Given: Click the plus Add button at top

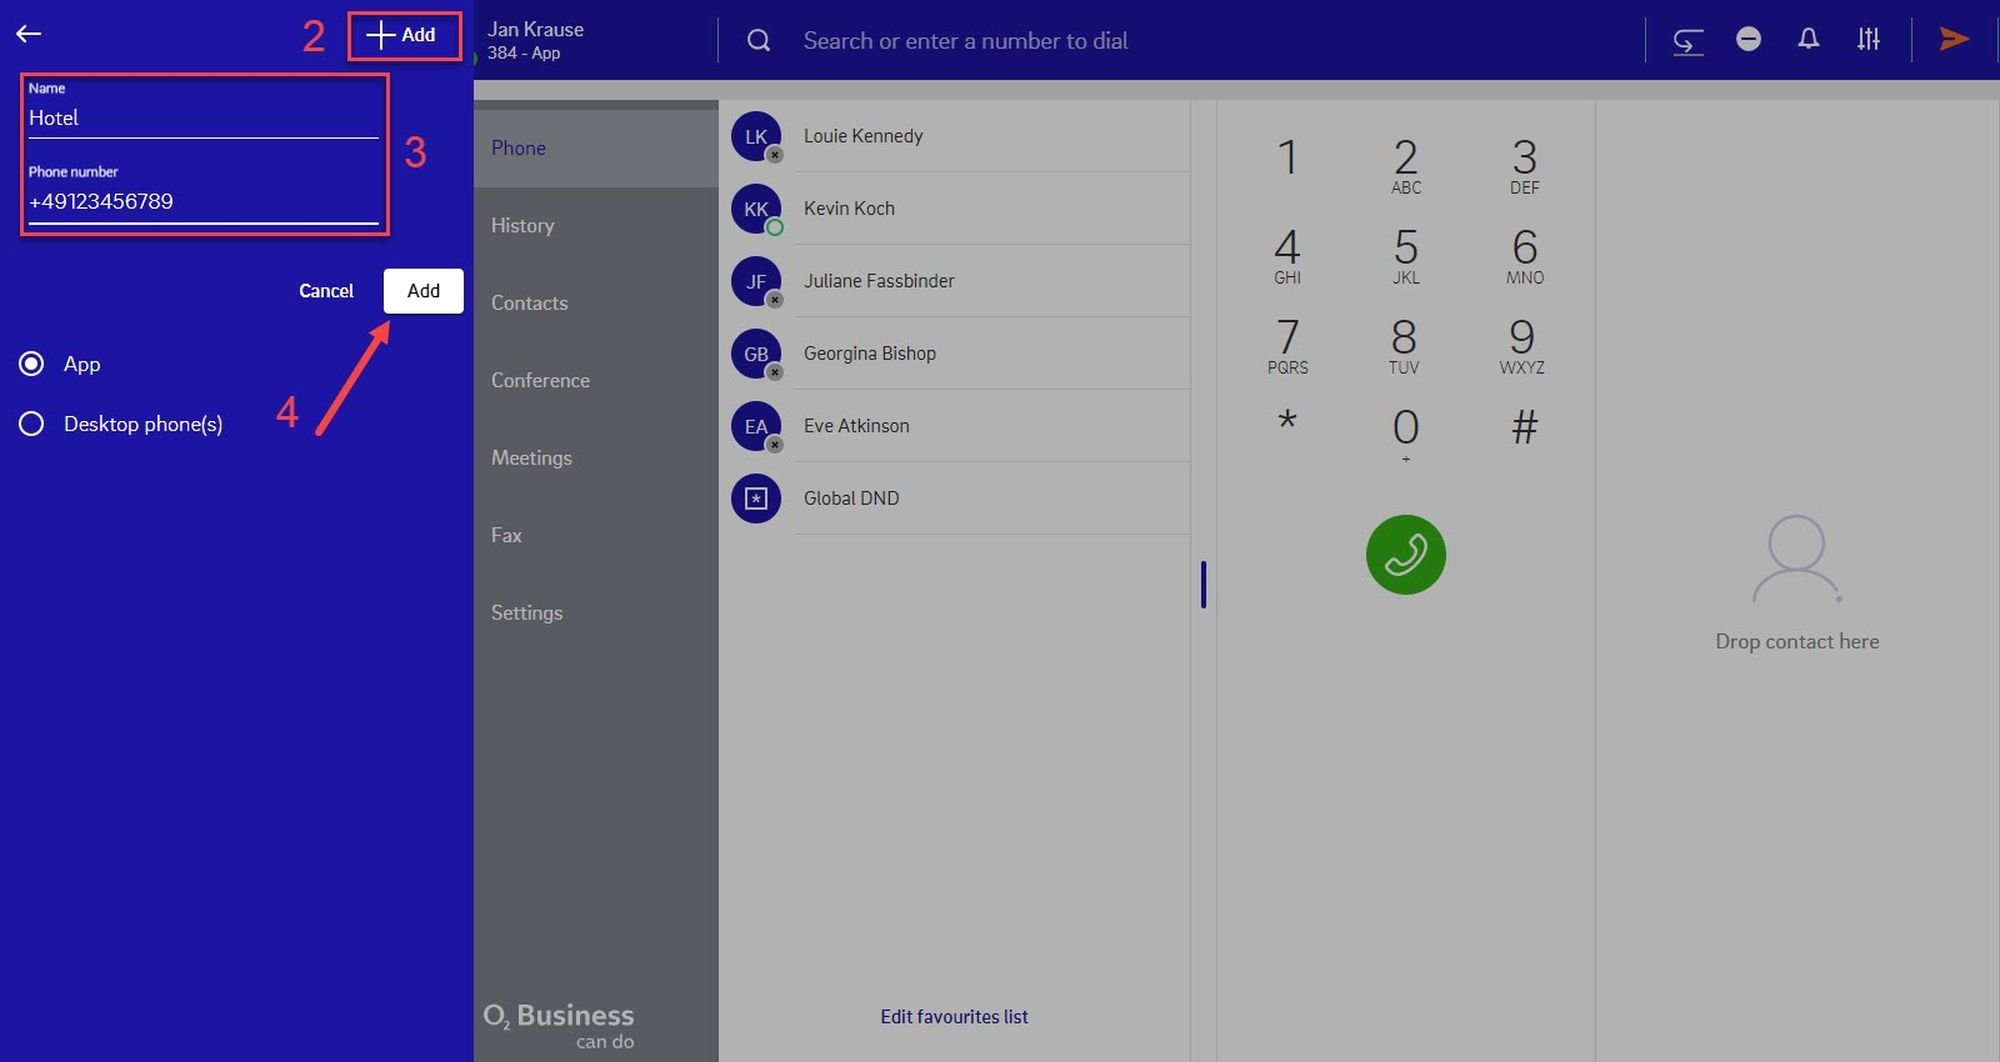Looking at the screenshot, I should (404, 35).
